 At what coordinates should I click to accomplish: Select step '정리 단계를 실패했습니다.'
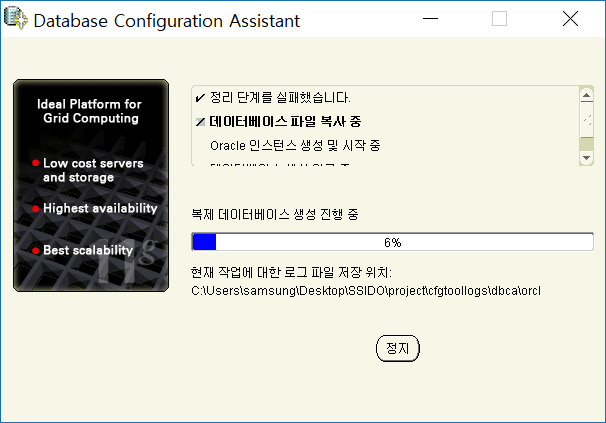pos(280,97)
